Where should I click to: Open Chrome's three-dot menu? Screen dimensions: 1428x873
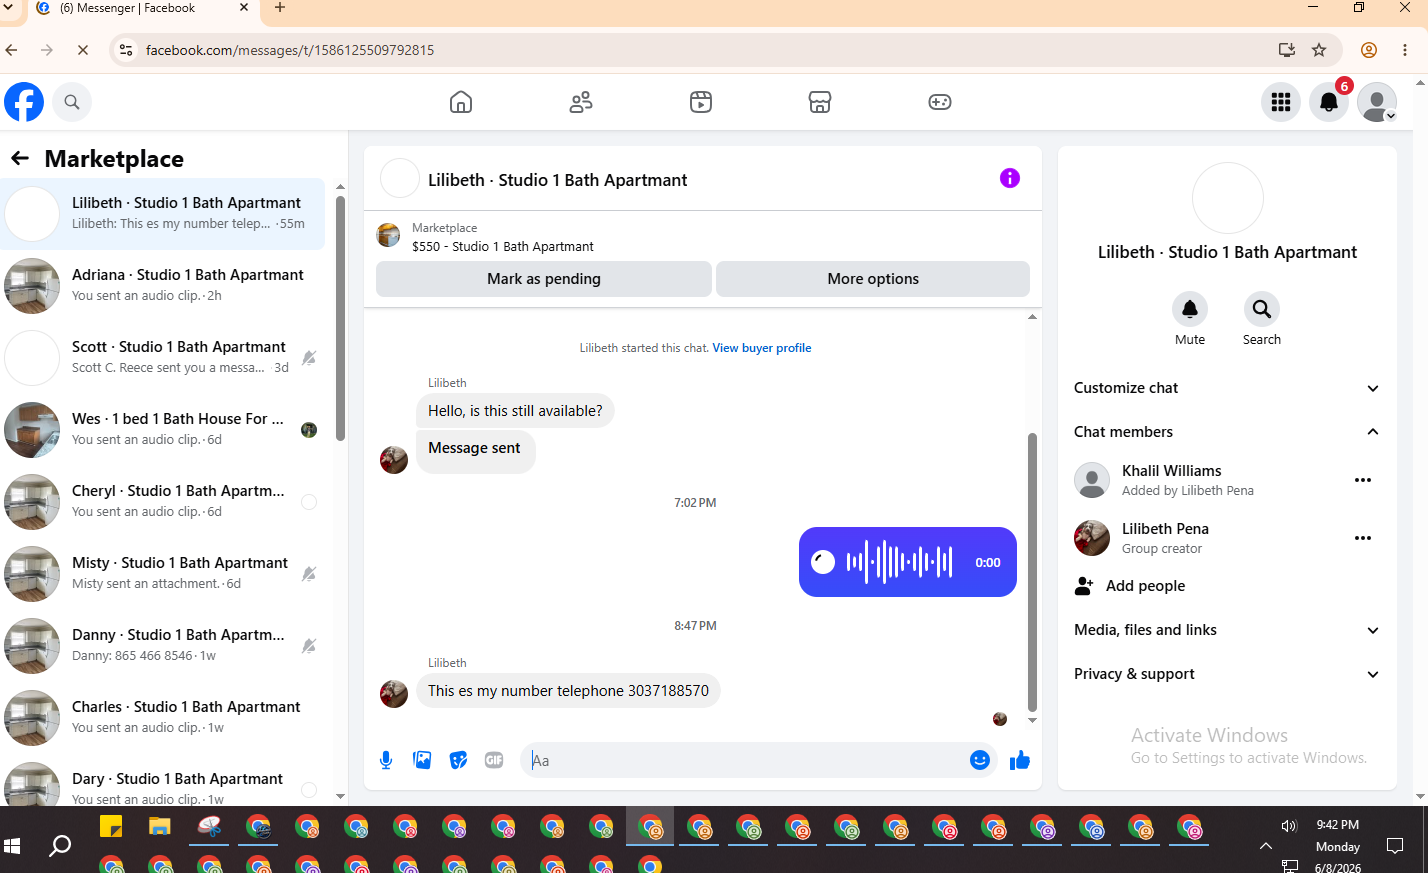click(x=1405, y=50)
